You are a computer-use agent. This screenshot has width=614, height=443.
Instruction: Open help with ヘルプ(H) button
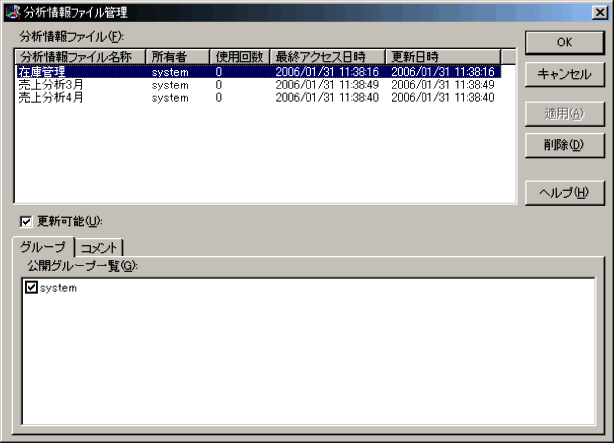click(564, 193)
